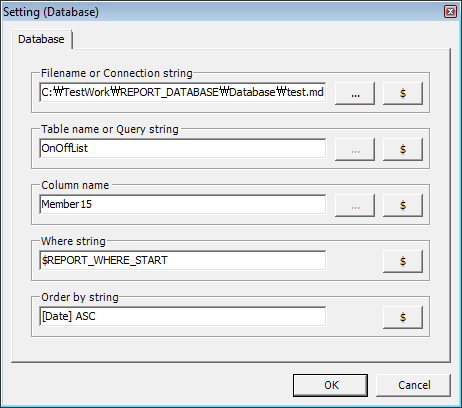This screenshot has height=408, width=462.
Task: Click the $ button beside Where string field
Action: (x=403, y=261)
